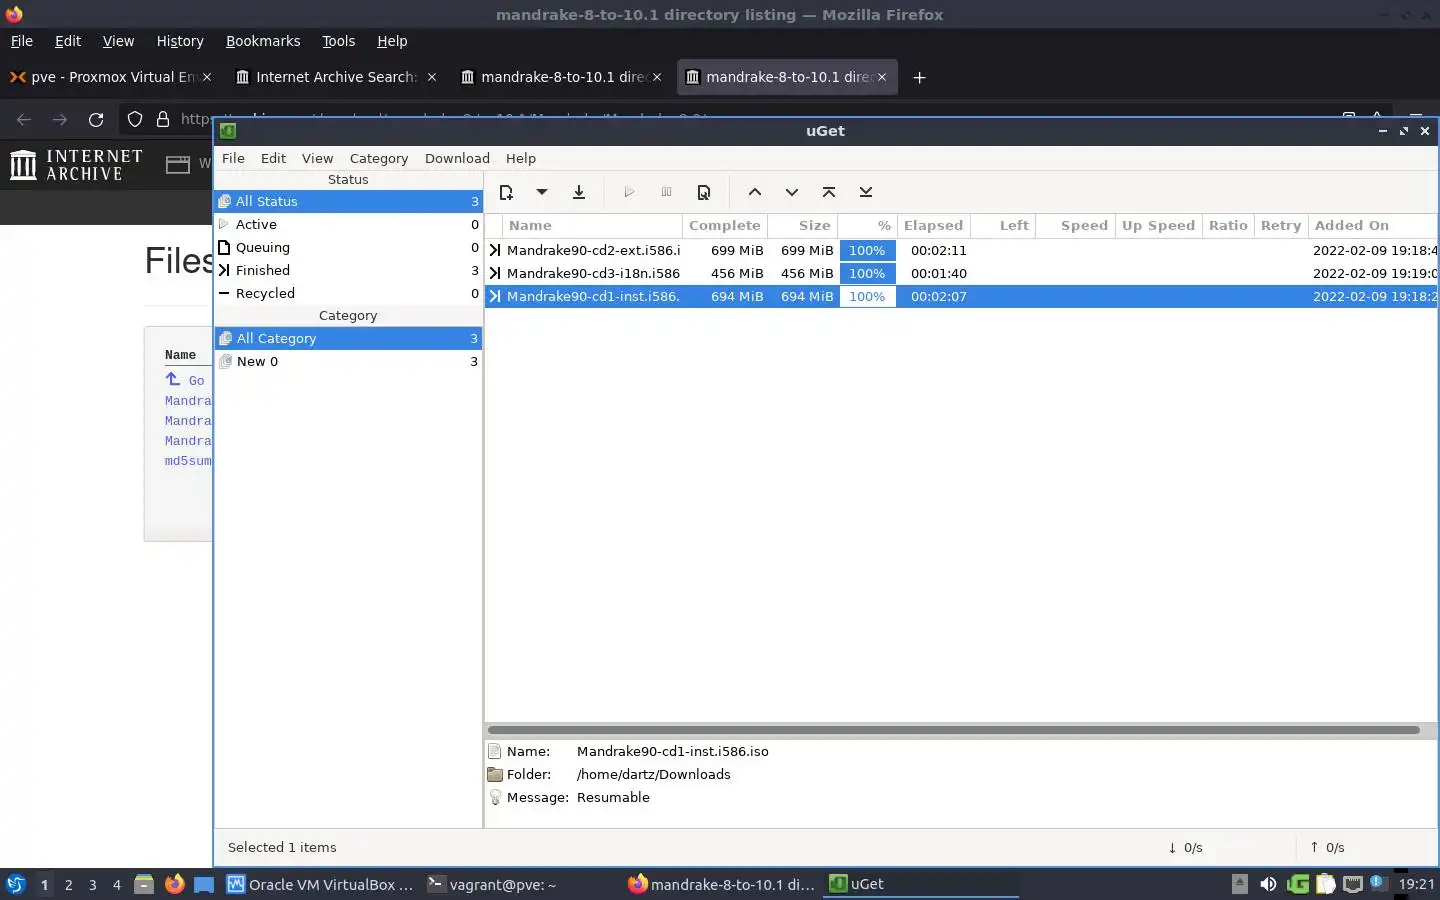Click the Speed column header
This screenshot has width=1440, height=900.
(x=1075, y=225)
